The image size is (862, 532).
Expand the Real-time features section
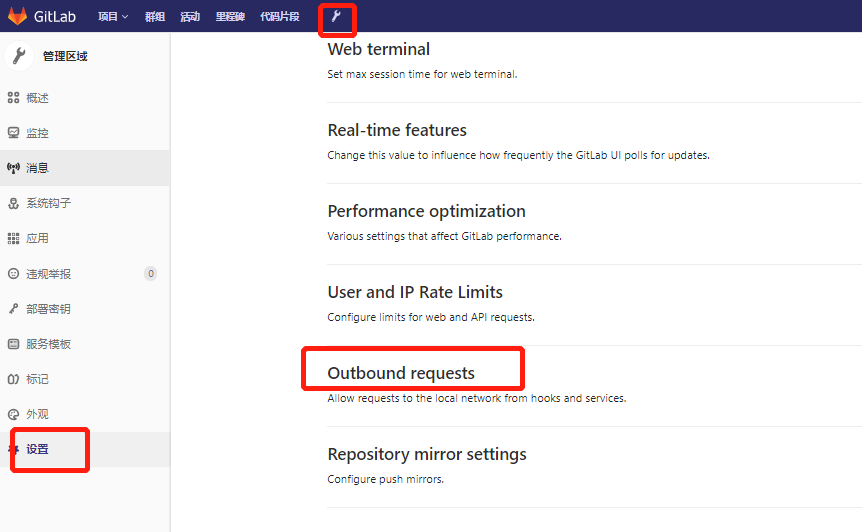click(397, 130)
